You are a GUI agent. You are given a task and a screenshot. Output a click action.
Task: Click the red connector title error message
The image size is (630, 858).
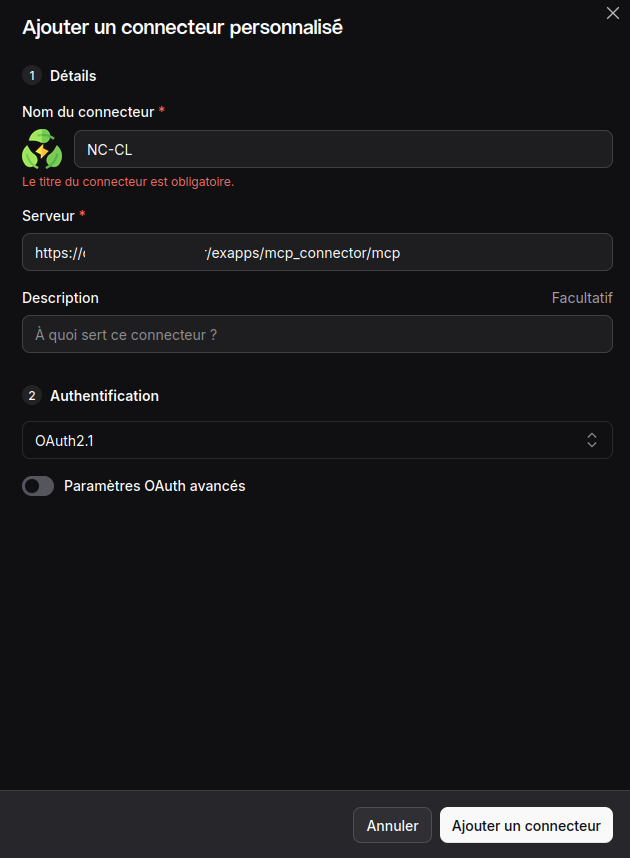(x=128, y=182)
